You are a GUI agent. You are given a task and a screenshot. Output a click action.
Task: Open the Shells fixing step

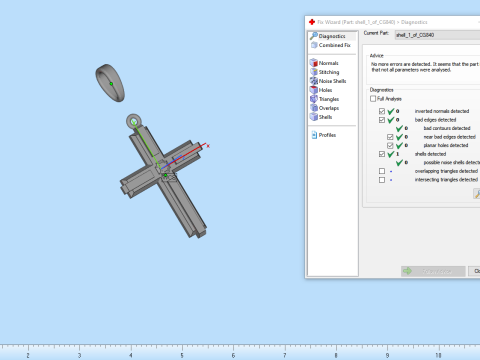(321, 117)
